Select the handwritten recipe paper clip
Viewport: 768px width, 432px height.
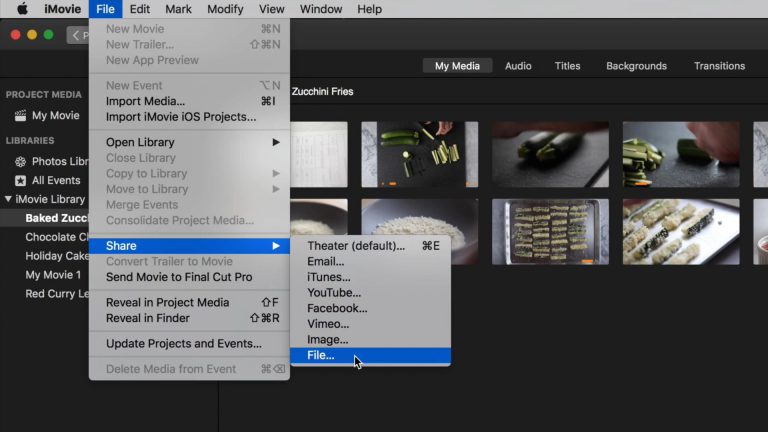(319, 154)
